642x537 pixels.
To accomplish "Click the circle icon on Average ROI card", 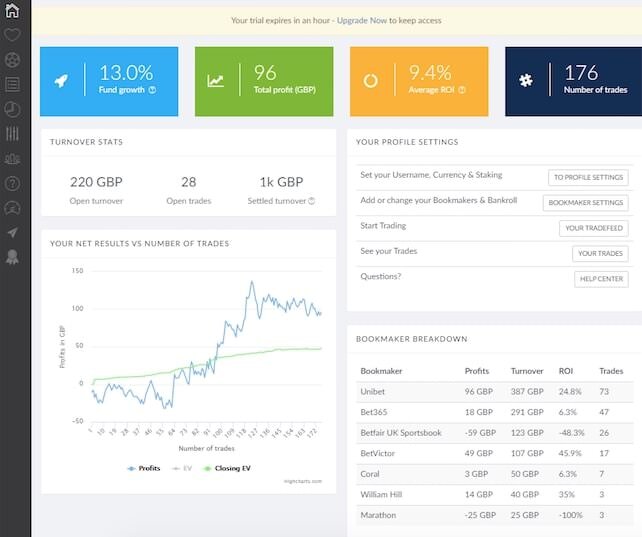I will (x=370, y=81).
